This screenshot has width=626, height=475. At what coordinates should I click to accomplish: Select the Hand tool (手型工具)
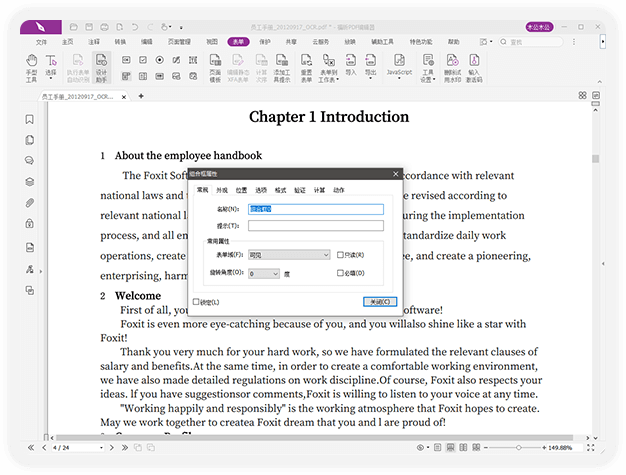31,68
